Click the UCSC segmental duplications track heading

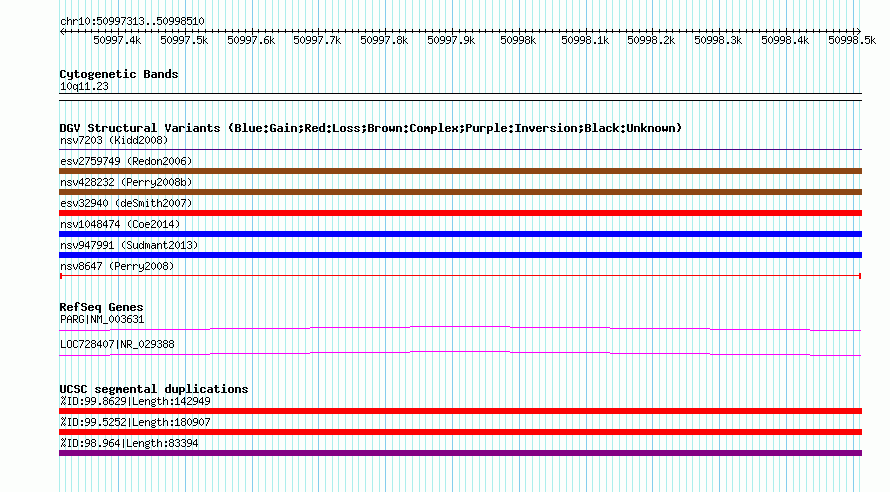[154, 389]
